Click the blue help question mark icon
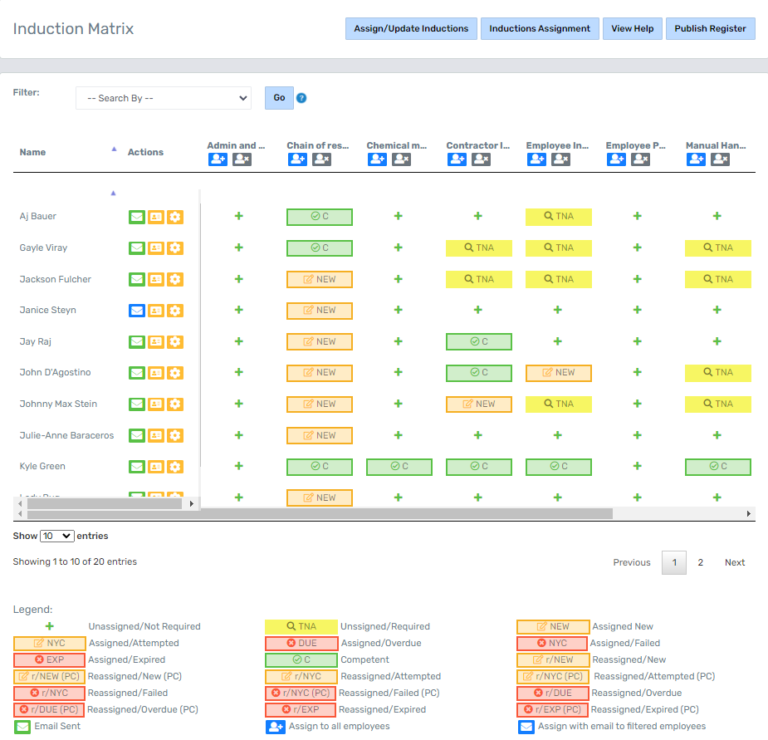Image resolution: width=768 pixels, height=740 pixels. pos(301,98)
